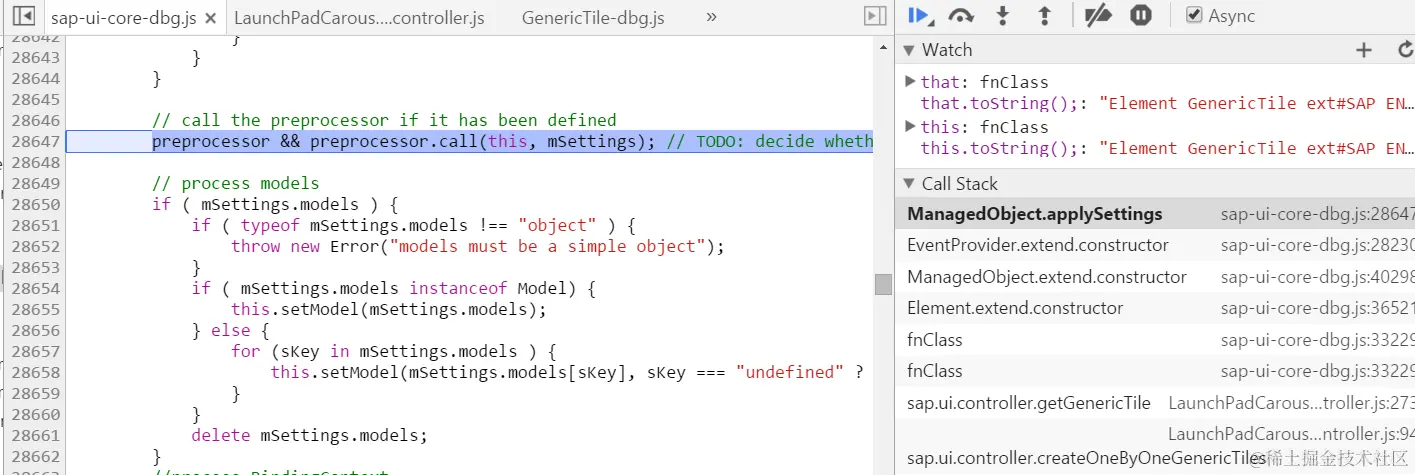Add a watch expression
This screenshot has height=475, width=1415.
click(x=1363, y=50)
